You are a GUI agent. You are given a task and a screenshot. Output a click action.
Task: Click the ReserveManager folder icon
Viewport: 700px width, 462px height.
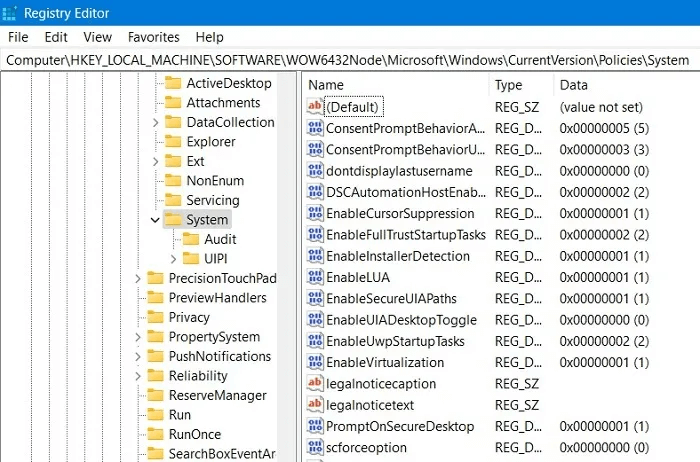coord(155,395)
